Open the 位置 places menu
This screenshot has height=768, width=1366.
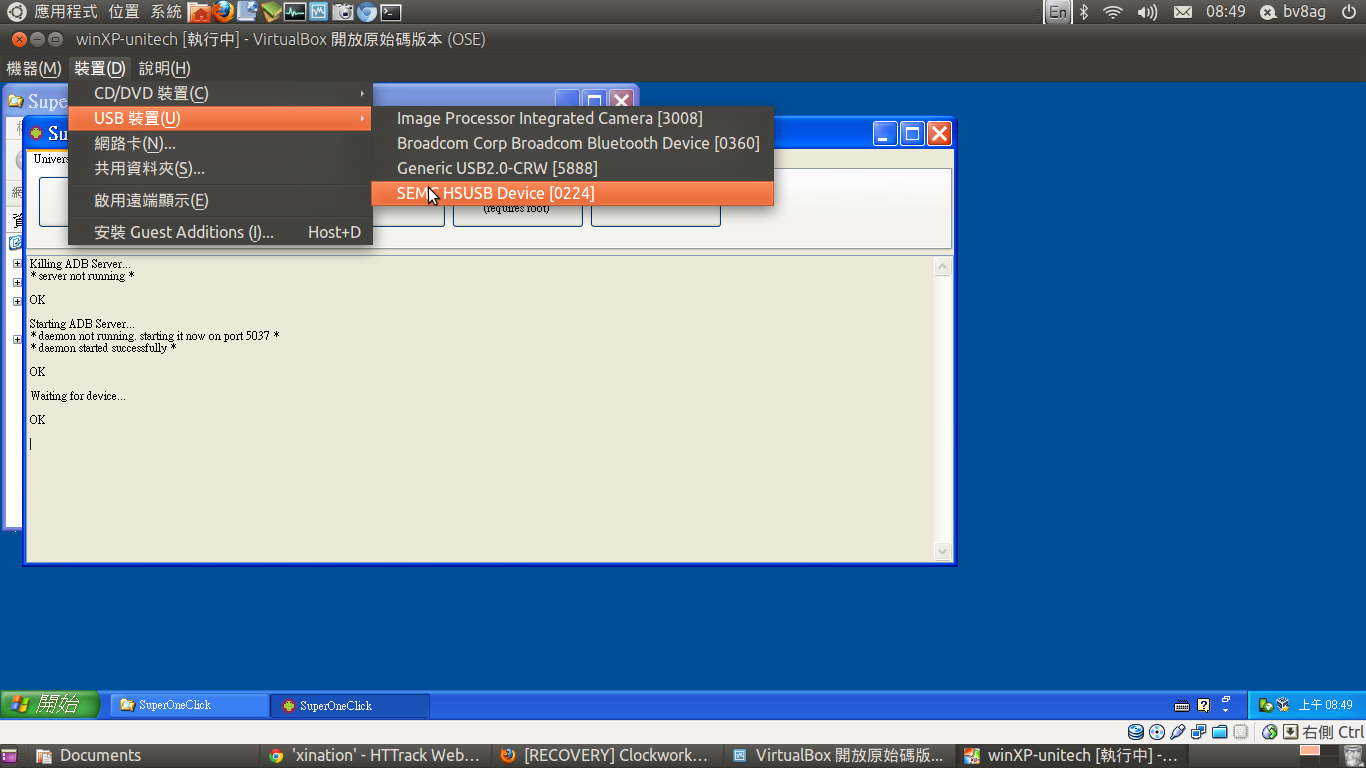(124, 12)
